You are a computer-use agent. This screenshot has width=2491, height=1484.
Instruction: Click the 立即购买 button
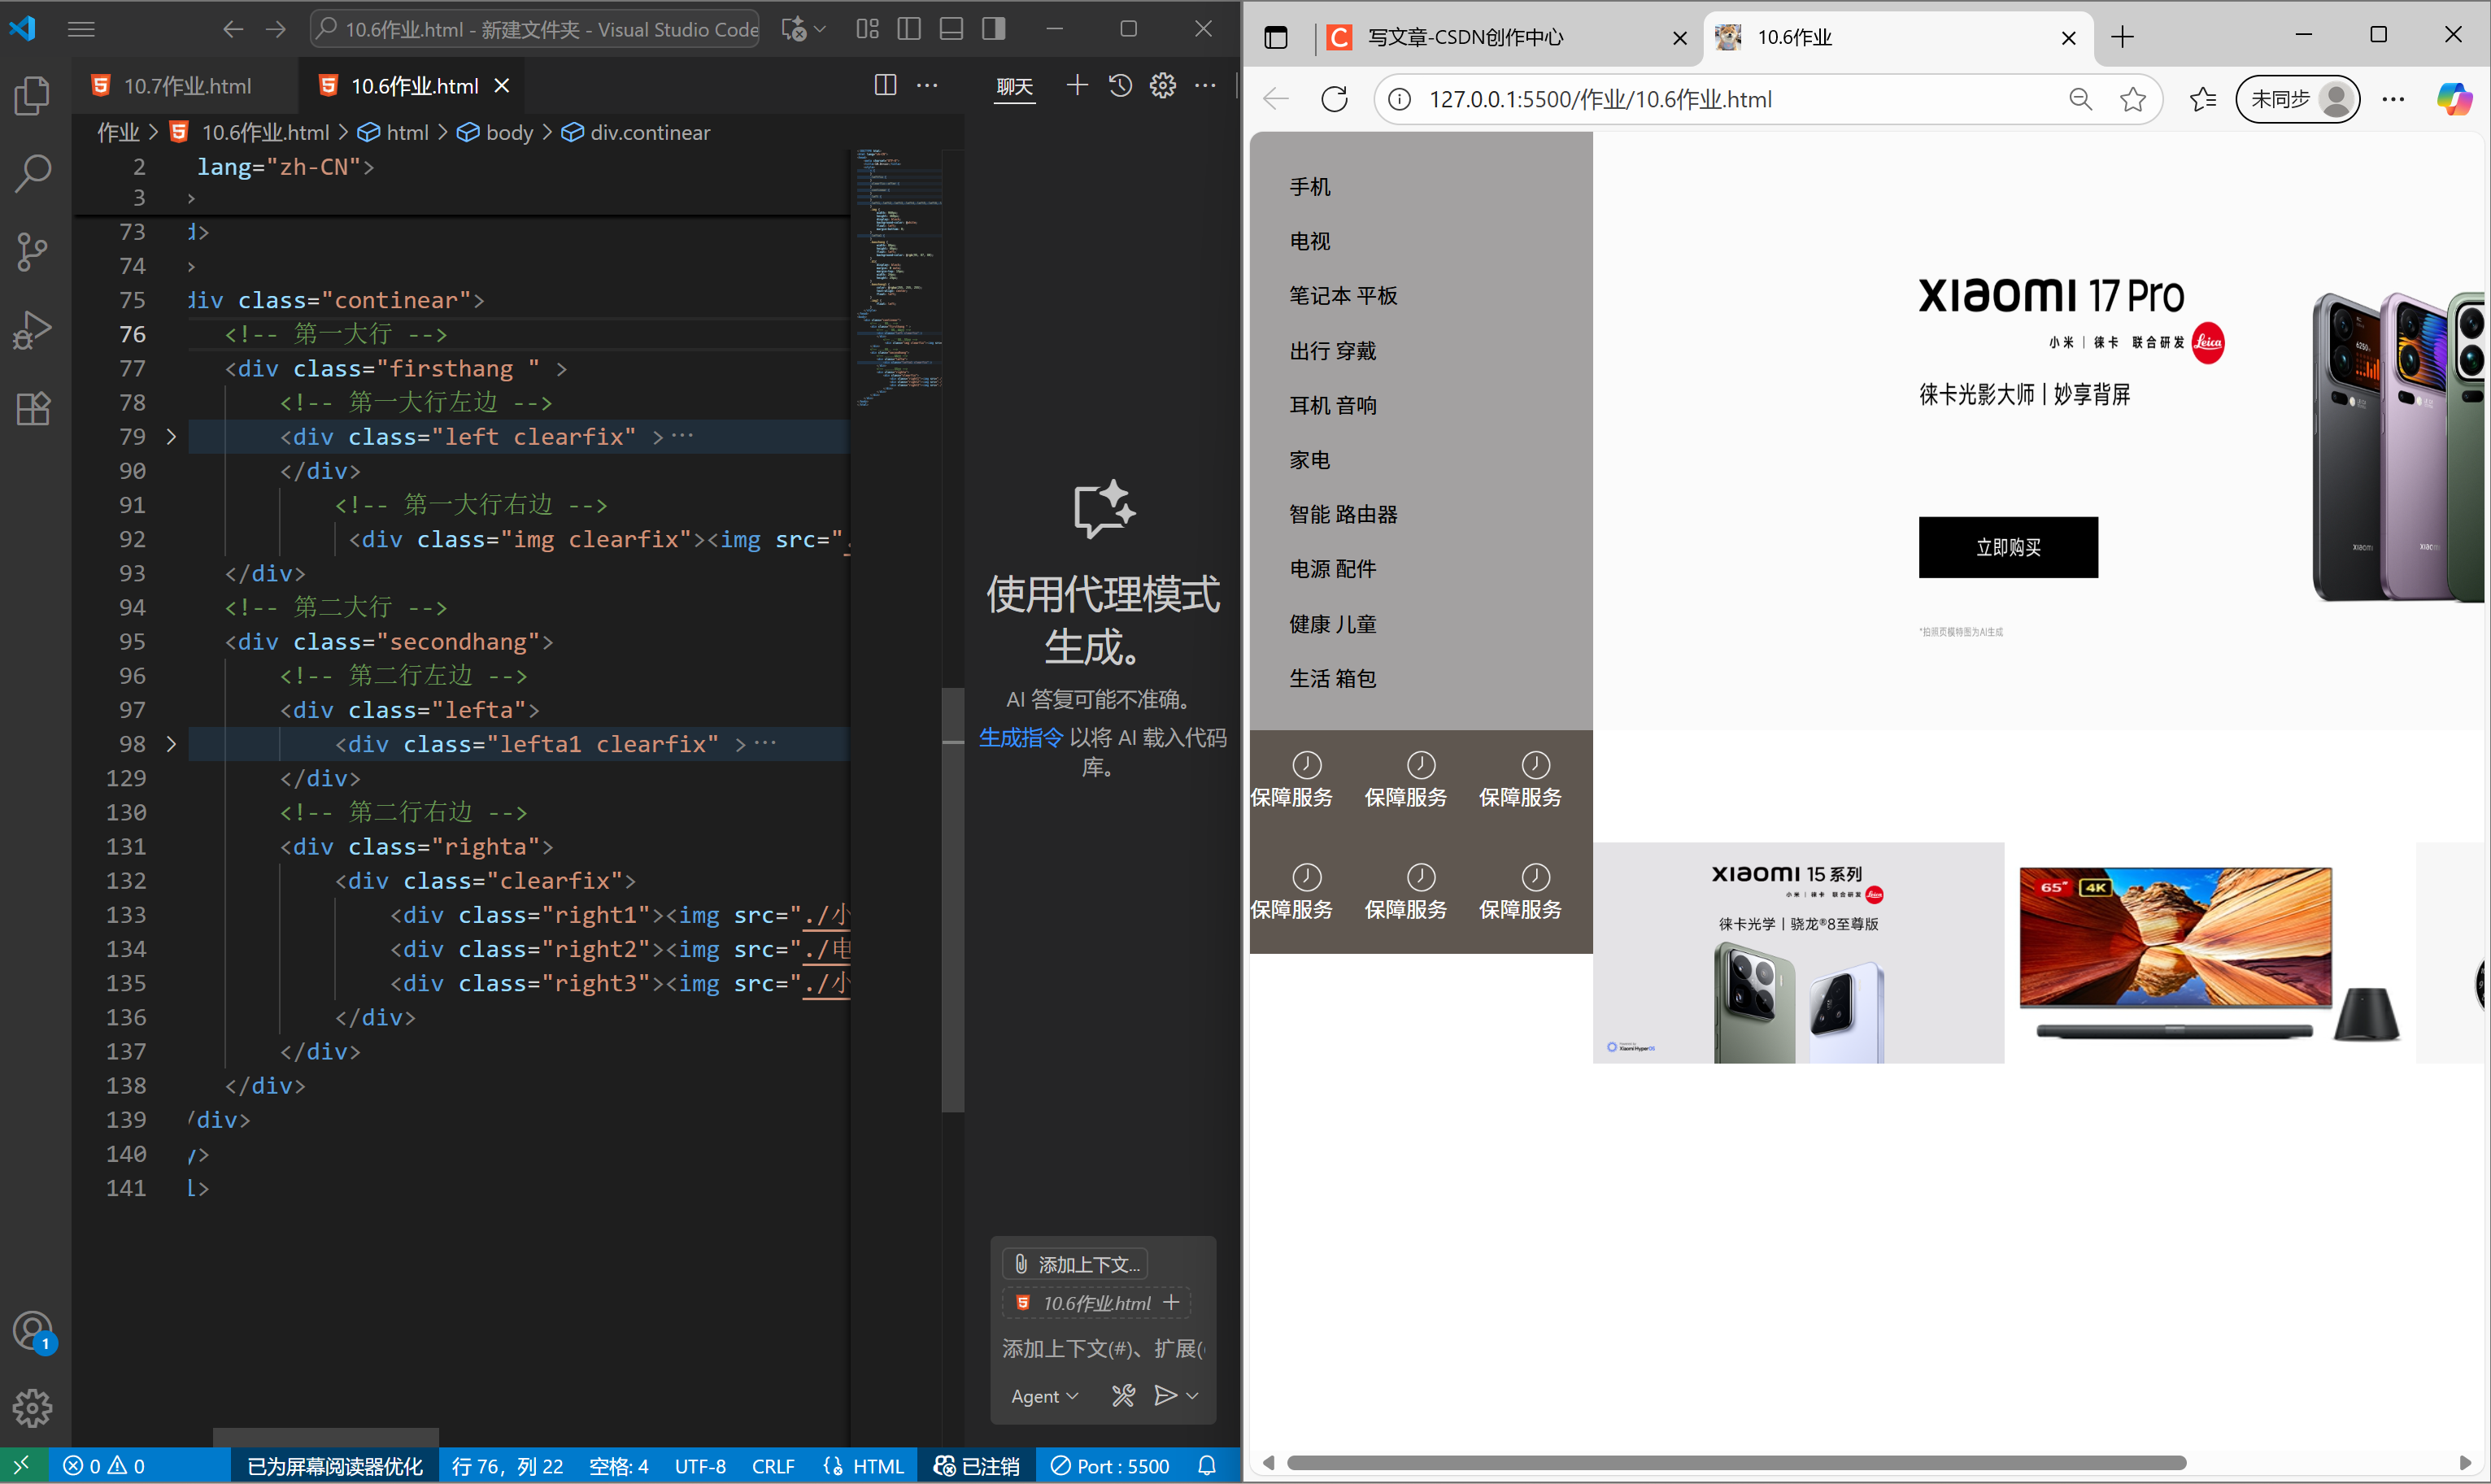tap(2007, 547)
